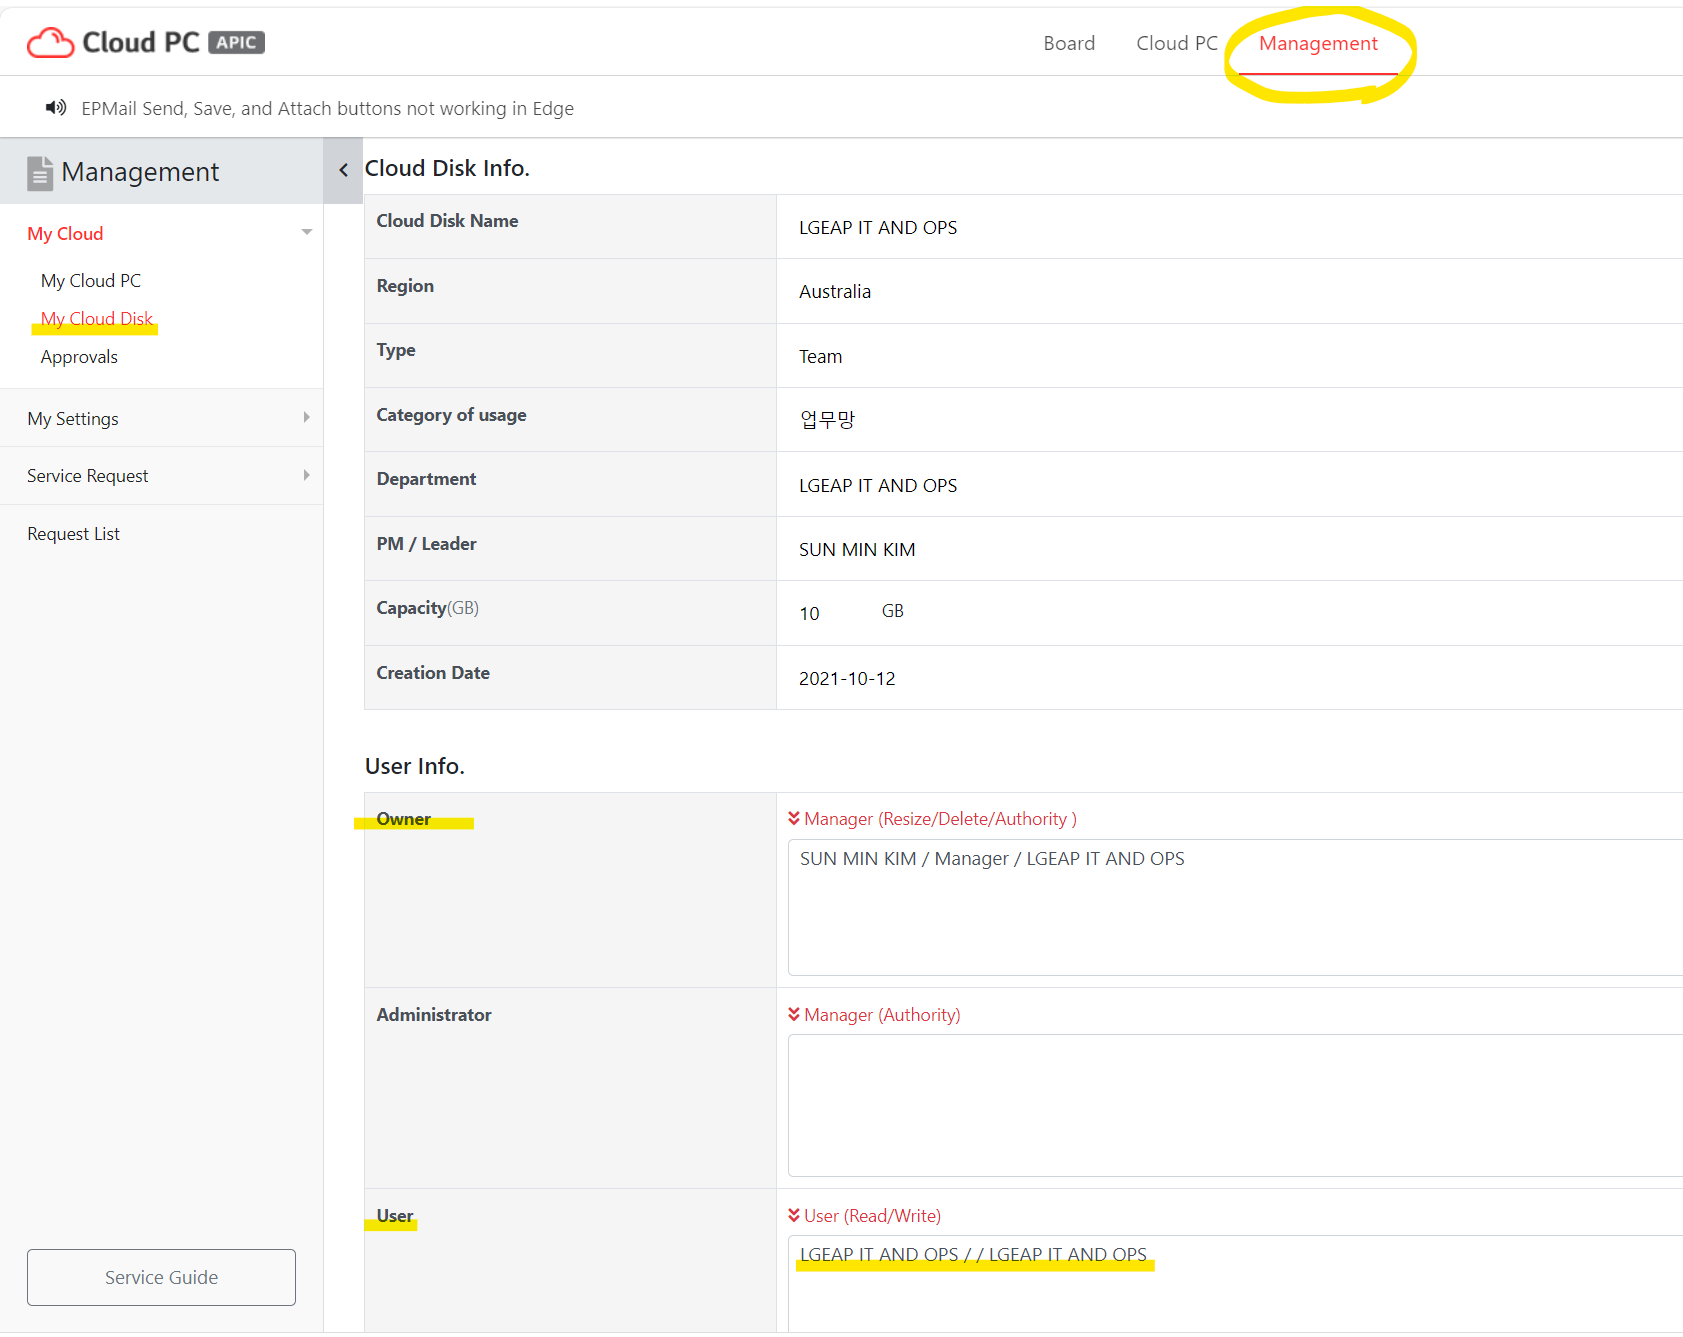Click the speaker announcement icon

pyautogui.click(x=56, y=107)
